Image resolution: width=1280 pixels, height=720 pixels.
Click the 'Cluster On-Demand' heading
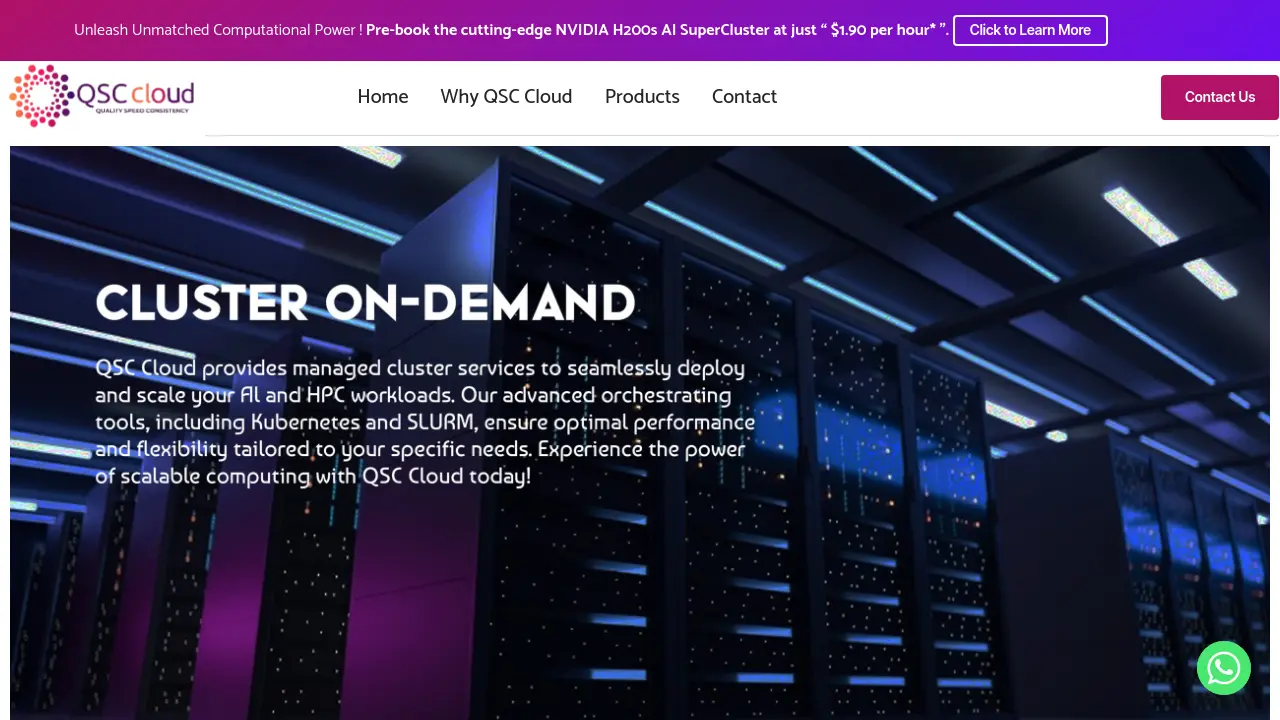click(x=365, y=303)
